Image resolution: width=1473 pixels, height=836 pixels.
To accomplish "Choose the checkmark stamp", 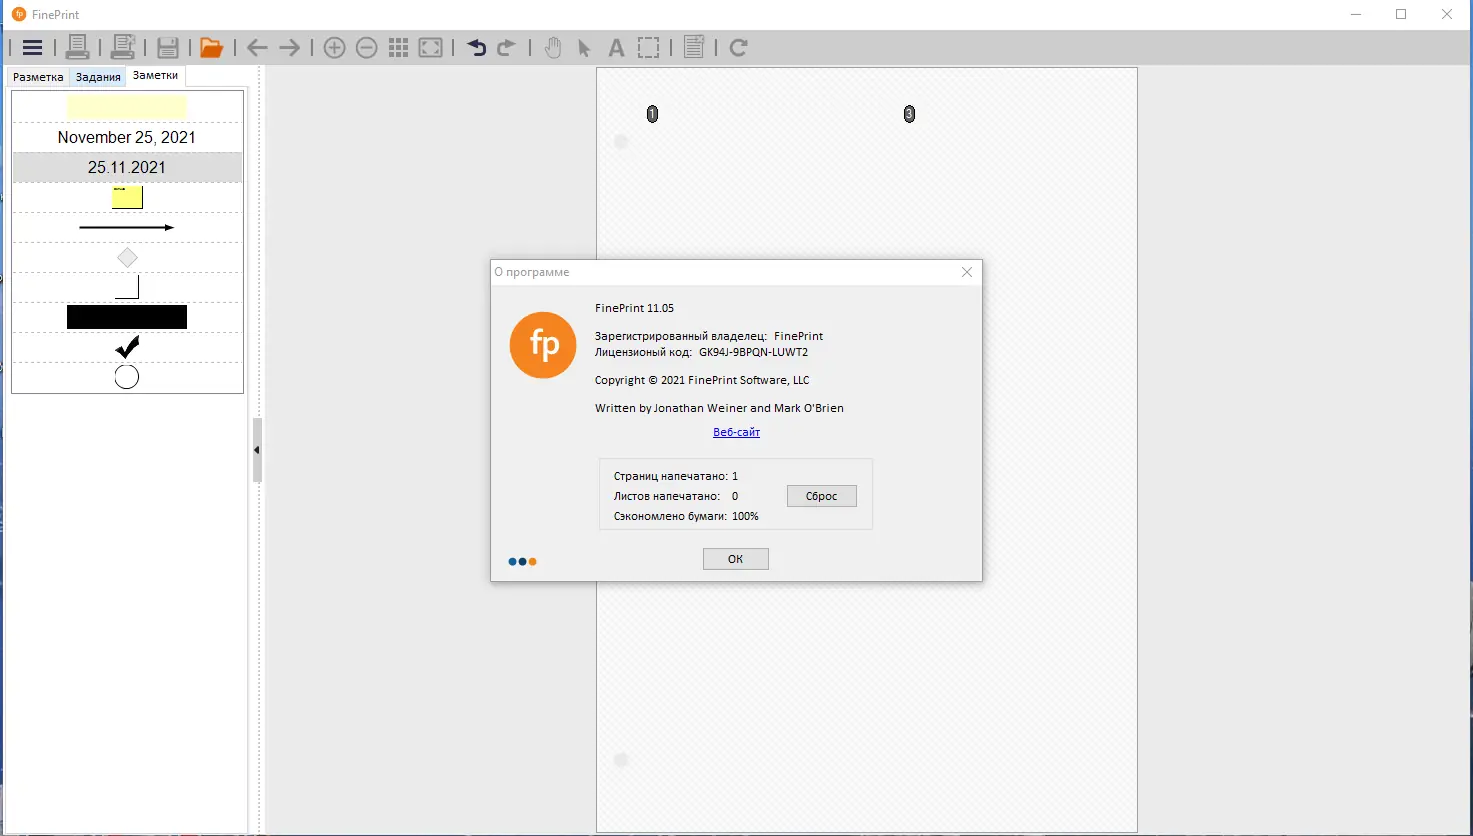I will (x=127, y=347).
